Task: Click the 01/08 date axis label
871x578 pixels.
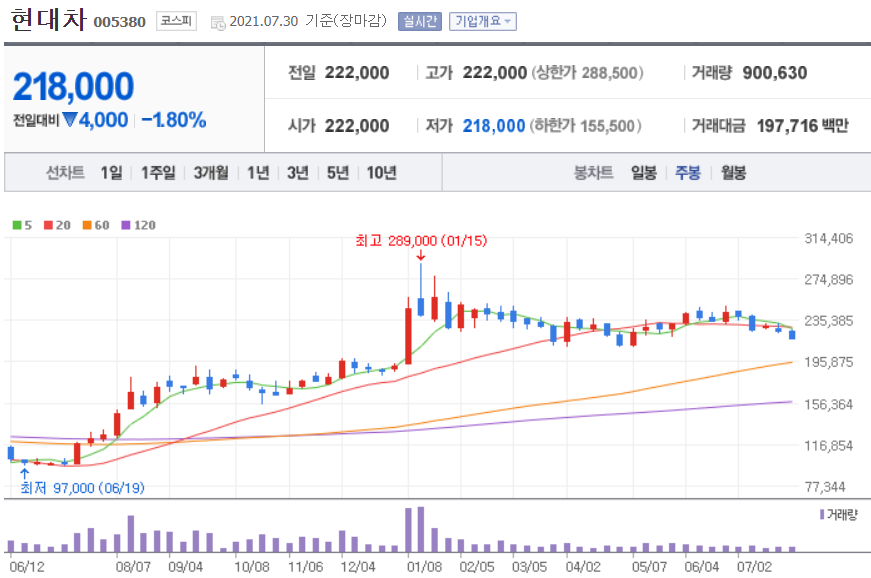Action: point(424,567)
